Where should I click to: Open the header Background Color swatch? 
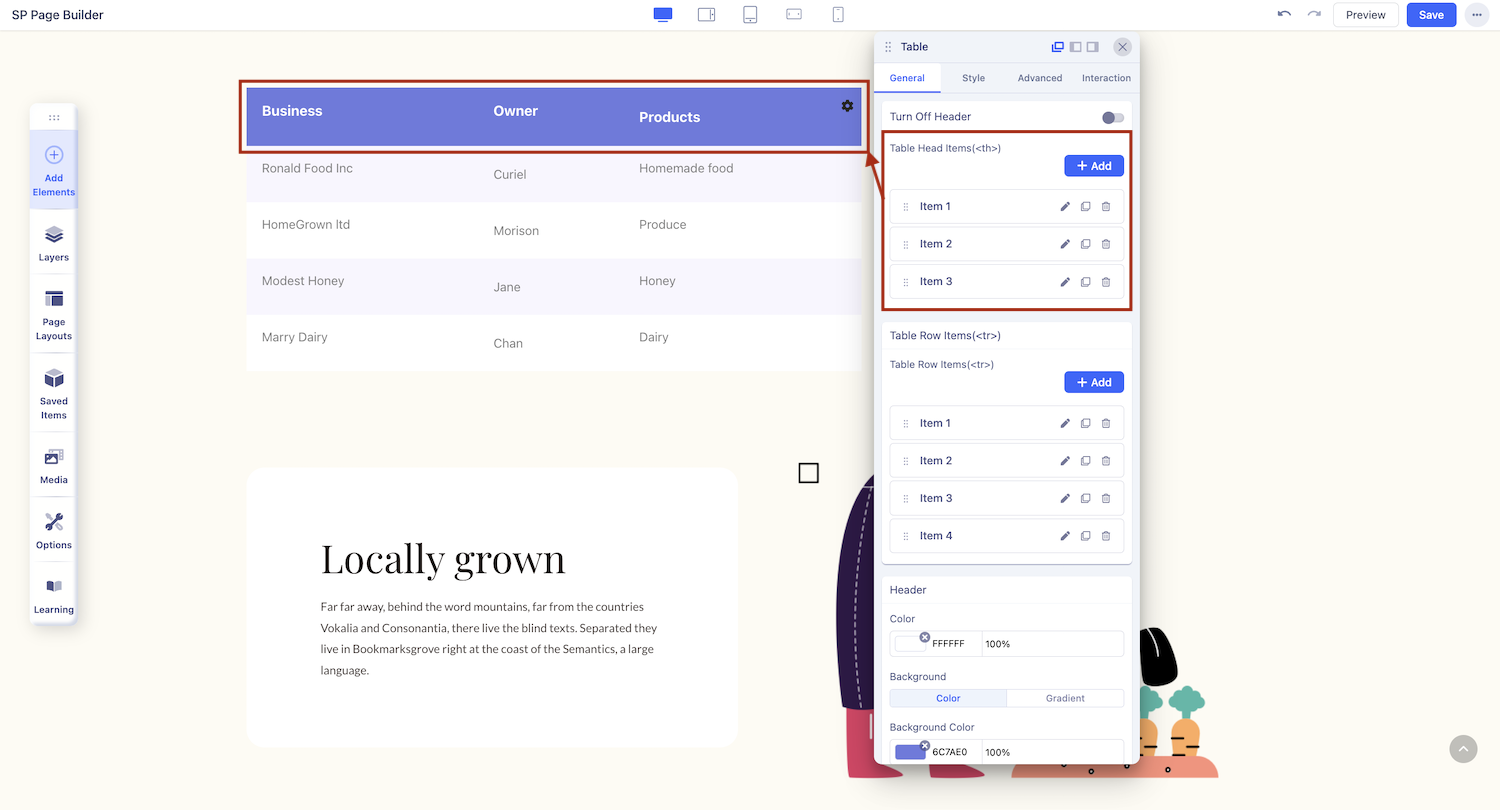coord(910,752)
